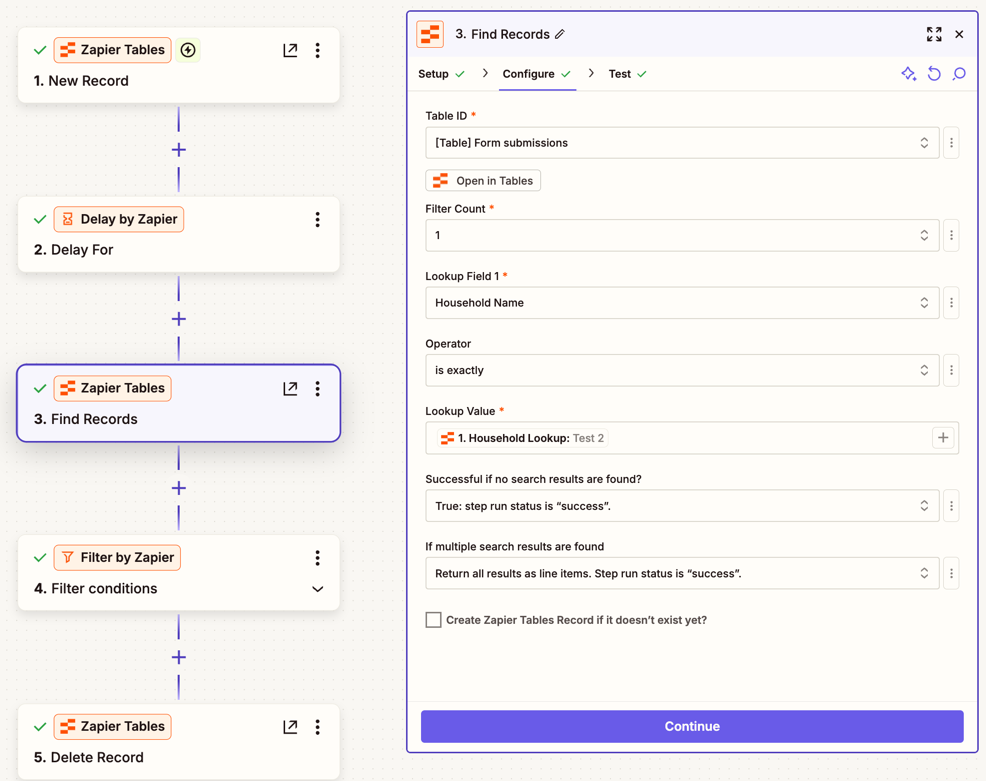The image size is (986, 781).
Task: Add step between New Record and Delay For
Action: 179,150
